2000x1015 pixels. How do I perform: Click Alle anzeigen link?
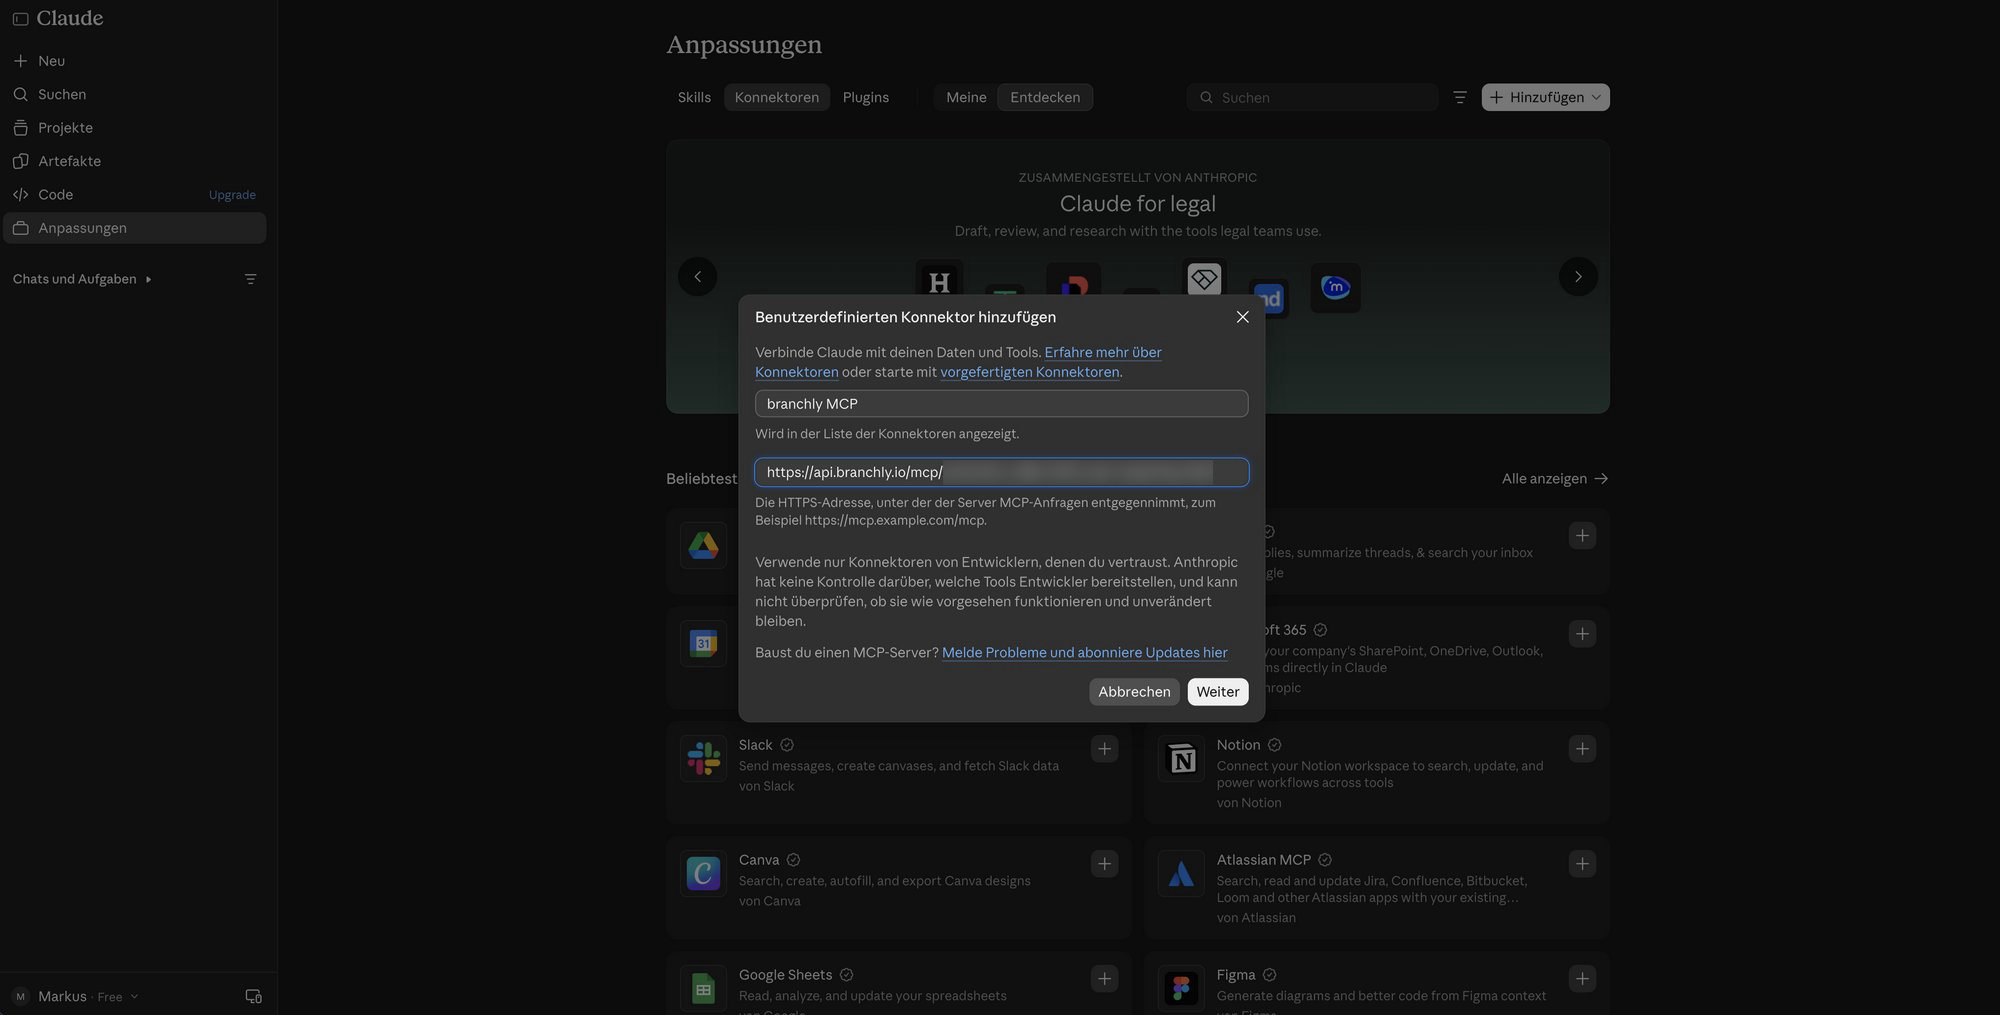point(1555,479)
